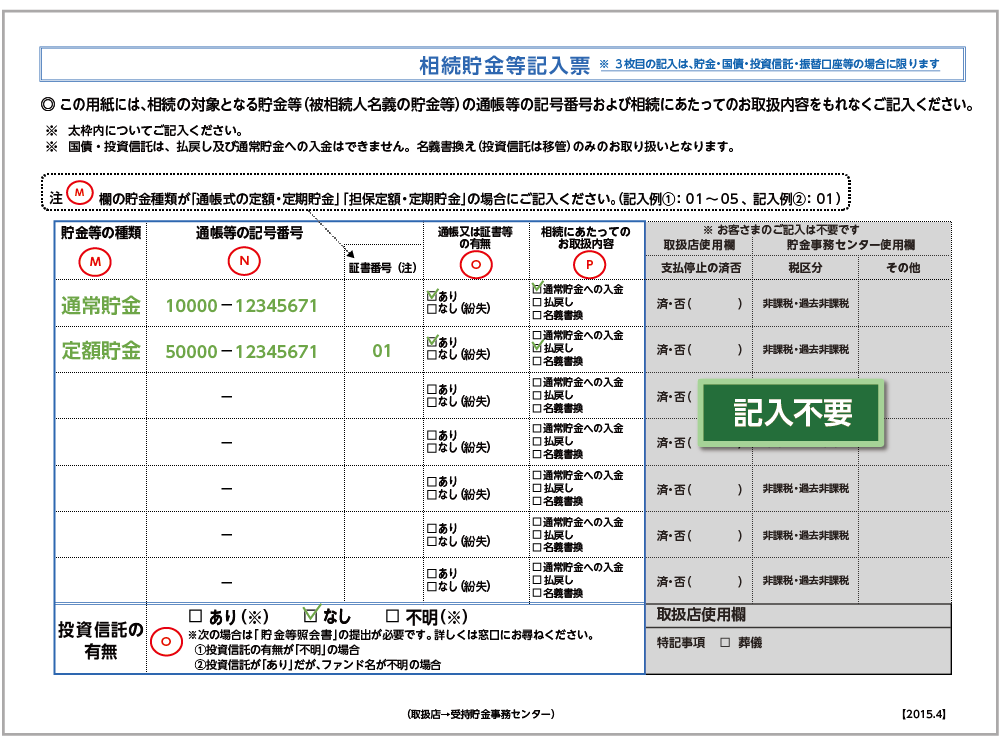Click the 証書番号(注) sub-header

(382, 268)
